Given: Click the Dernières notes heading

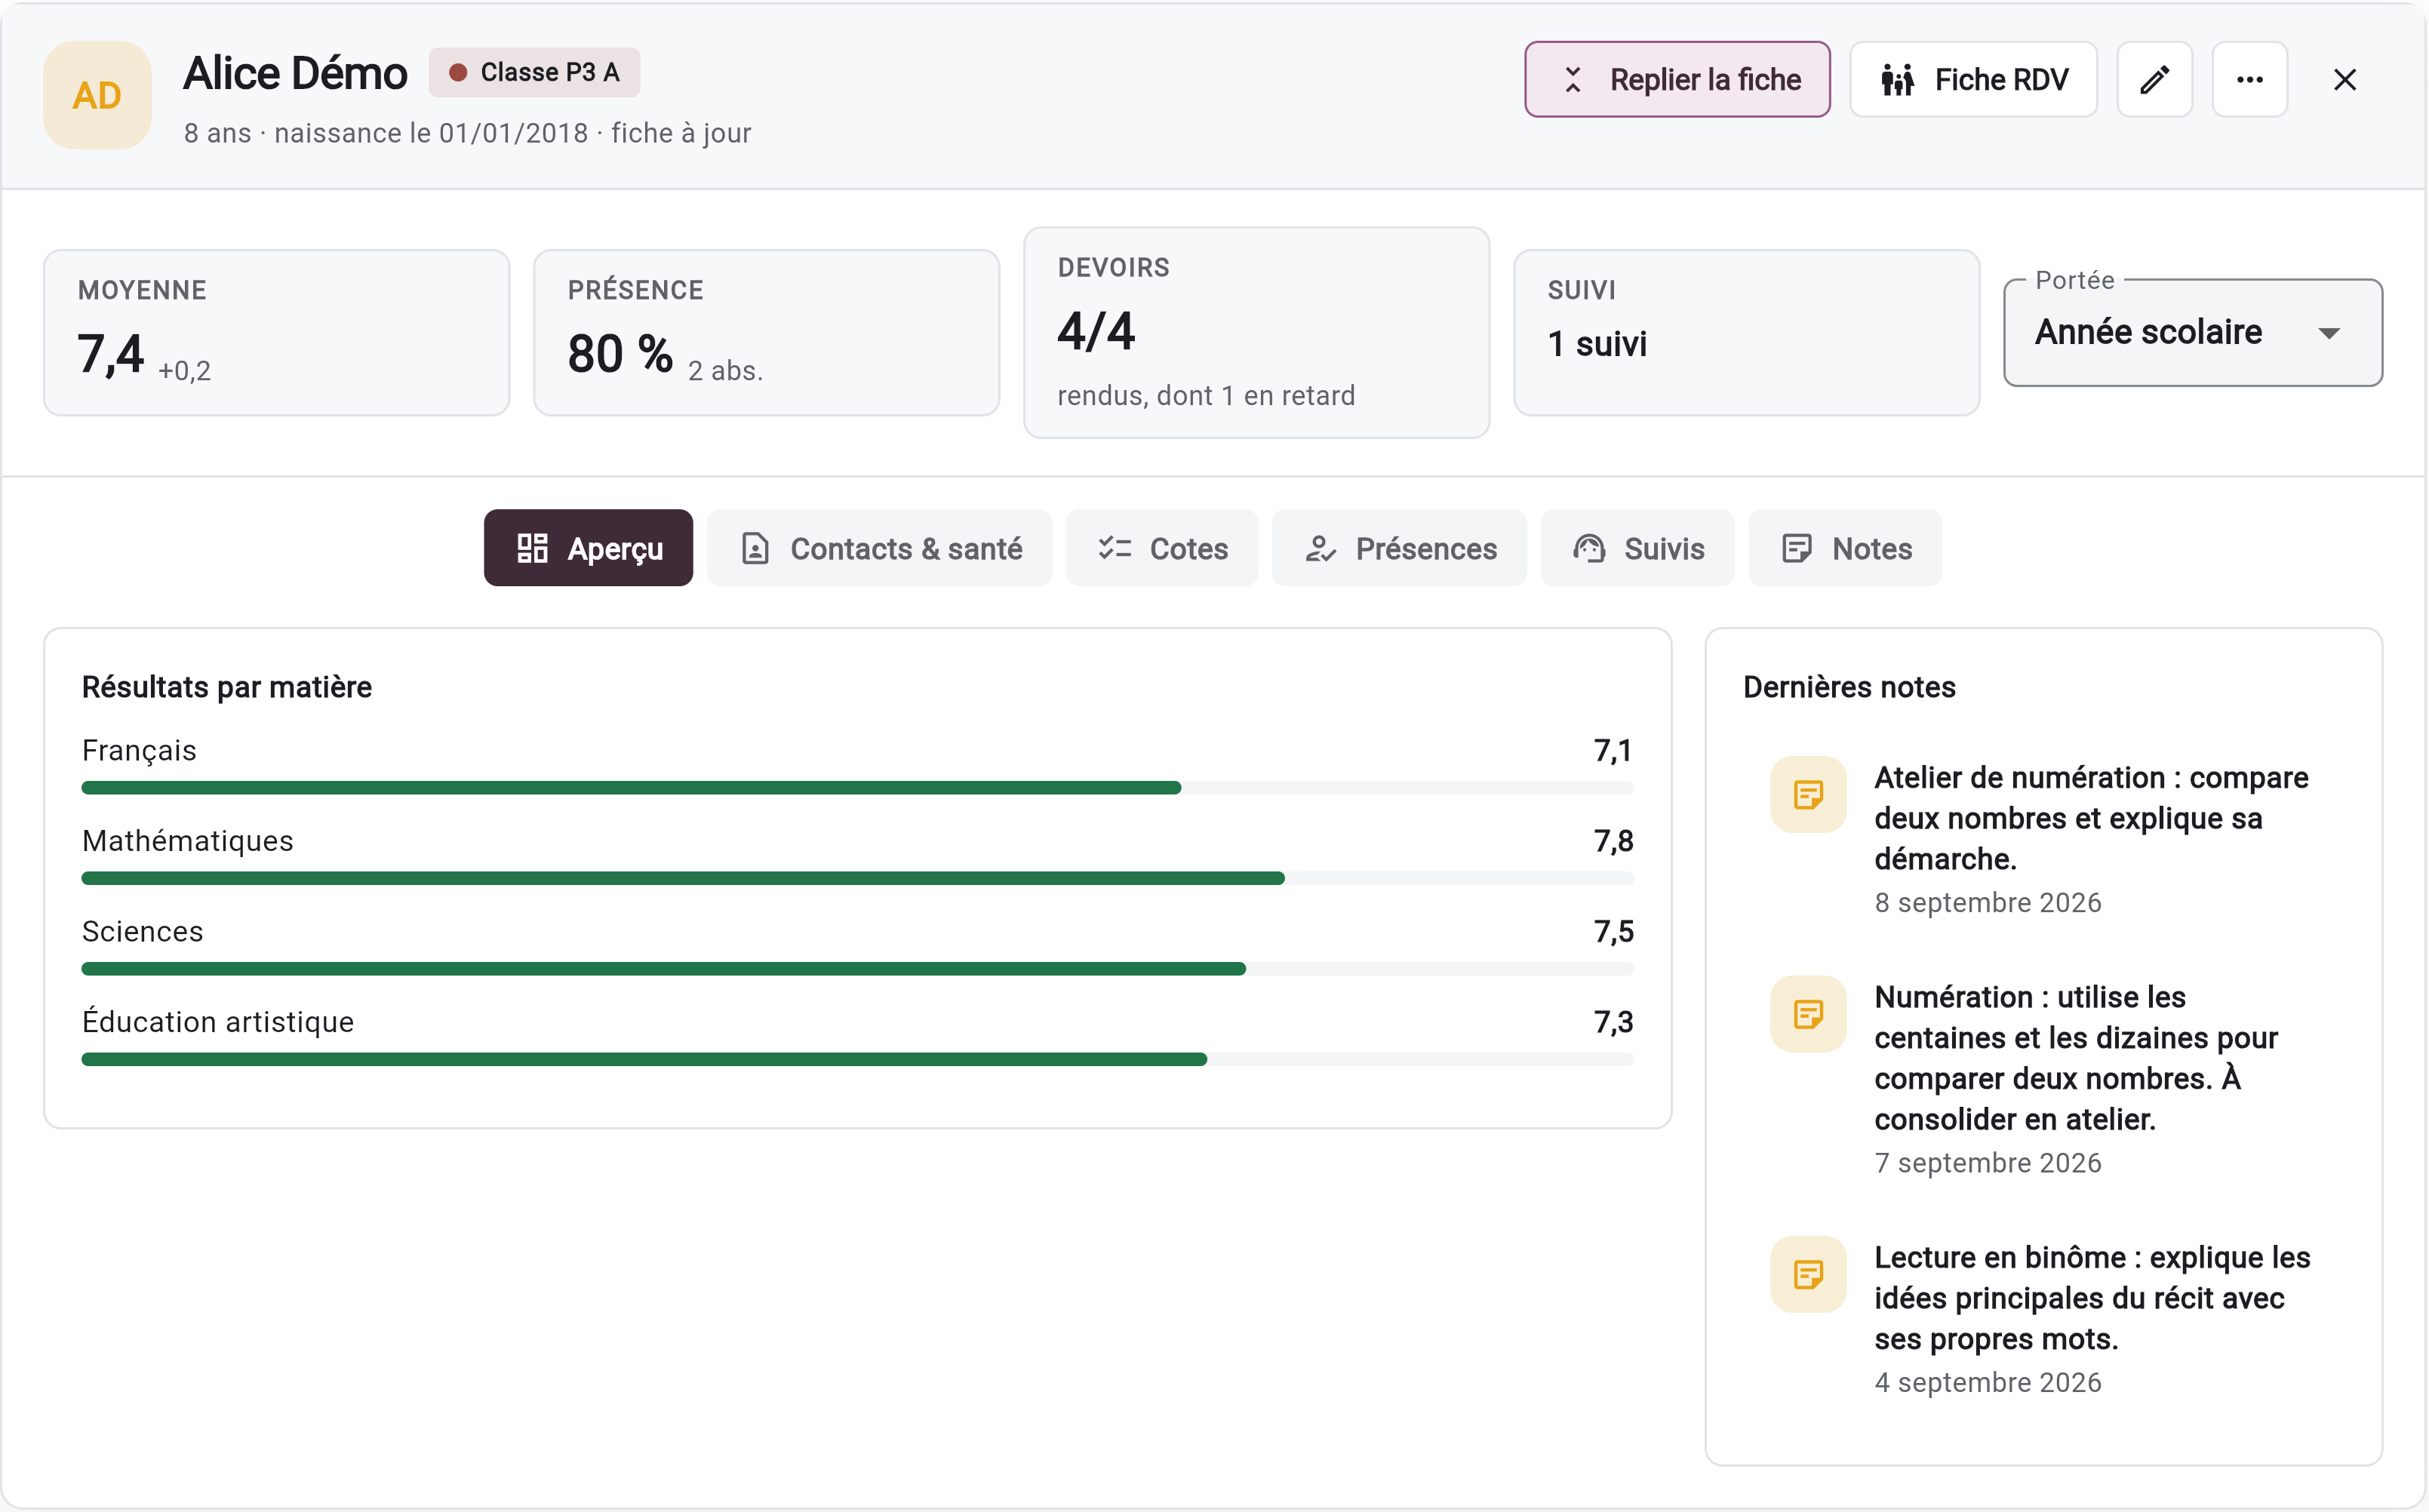Looking at the screenshot, I should (x=1849, y=687).
